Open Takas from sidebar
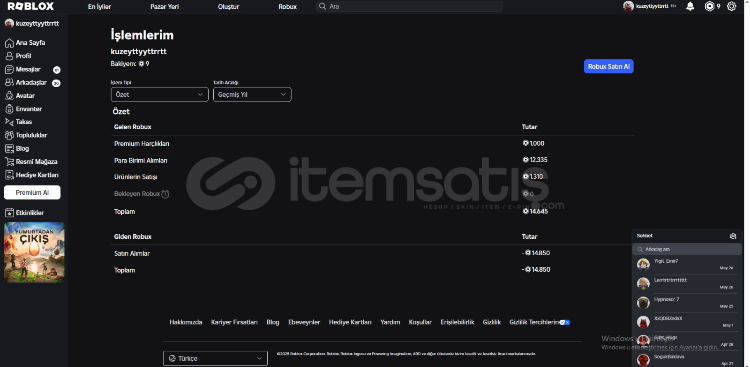The height and width of the screenshot is (367, 750). click(x=18, y=122)
